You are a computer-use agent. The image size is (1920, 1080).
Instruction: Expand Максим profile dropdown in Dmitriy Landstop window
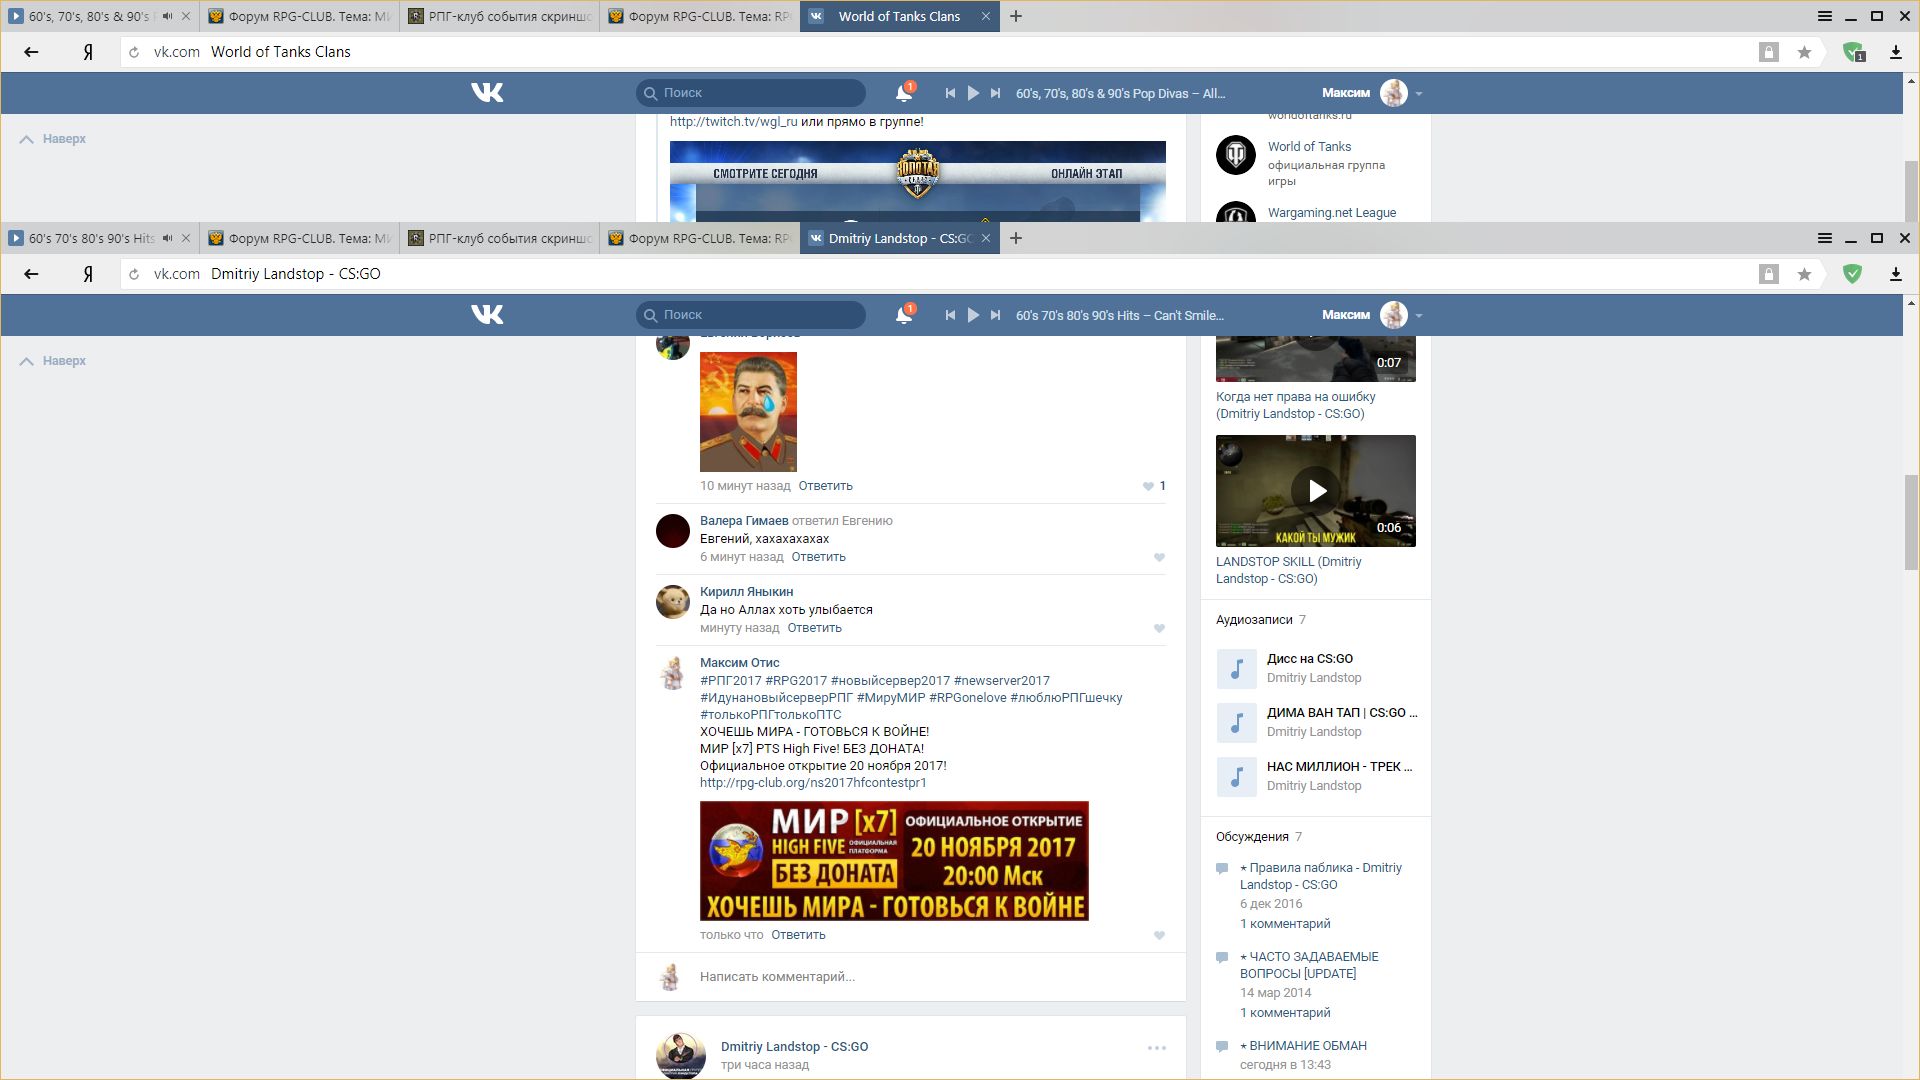point(1419,315)
